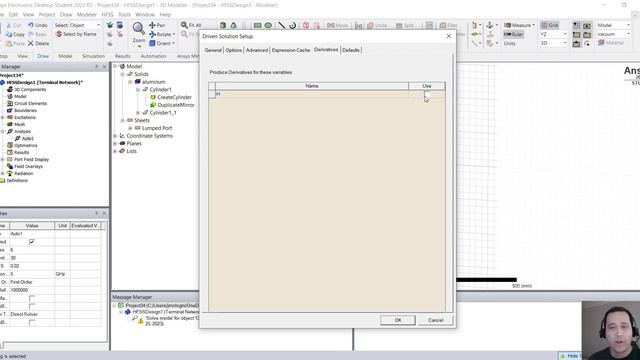Click Fit All in the toolbar

click(x=191, y=25)
